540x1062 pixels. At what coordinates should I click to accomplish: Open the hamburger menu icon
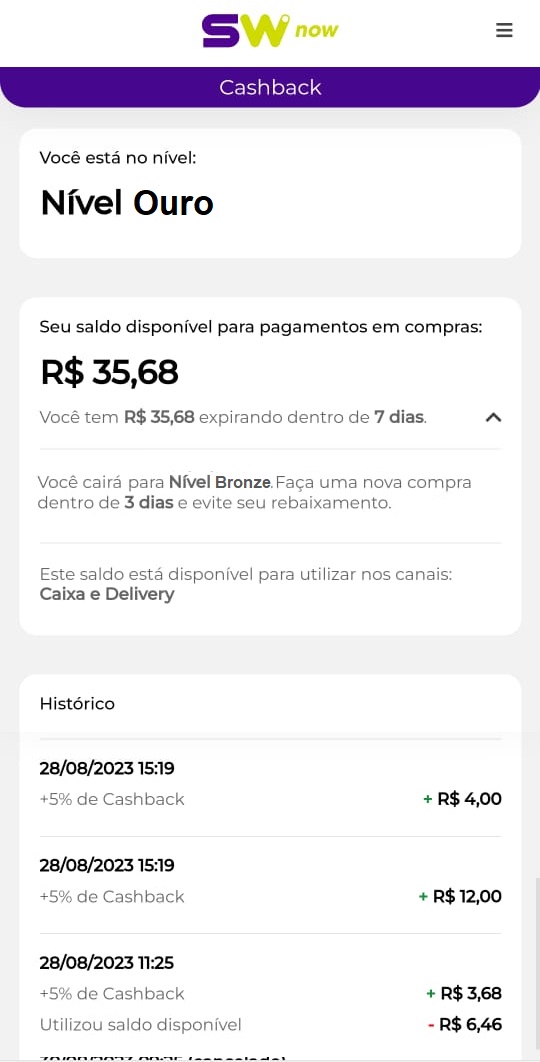click(x=504, y=30)
